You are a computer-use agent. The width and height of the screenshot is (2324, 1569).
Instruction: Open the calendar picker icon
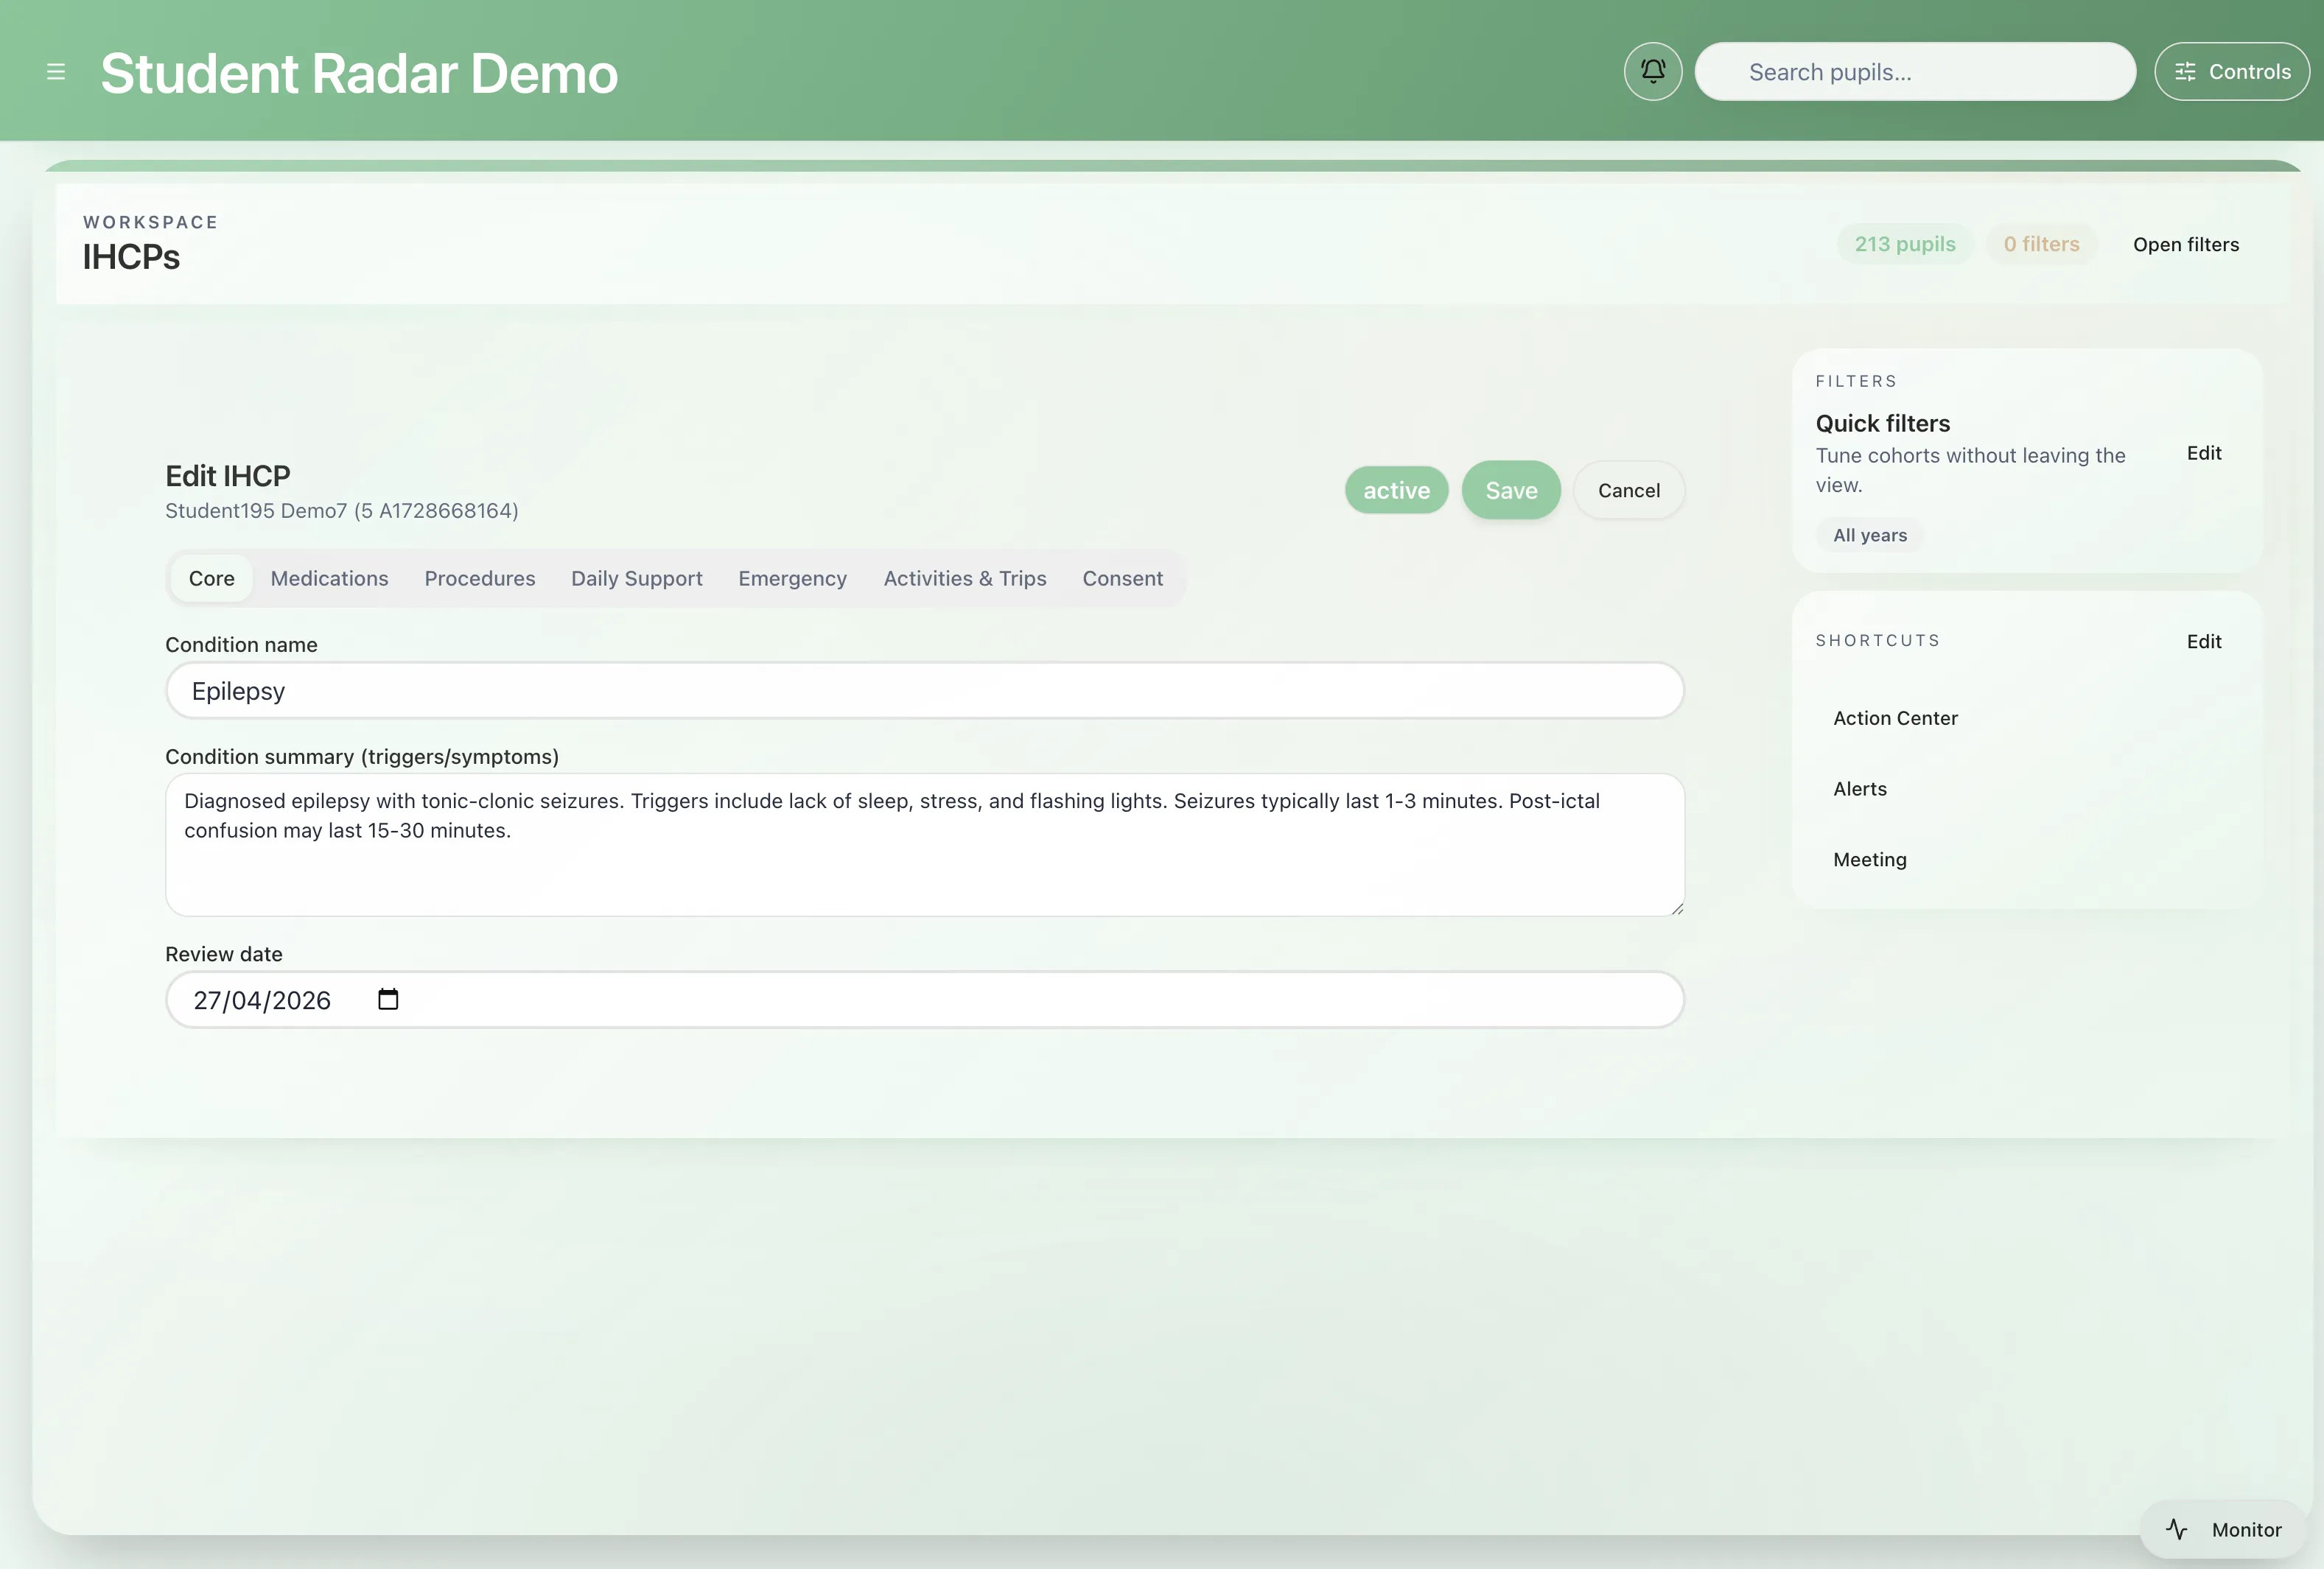coord(388,999)
